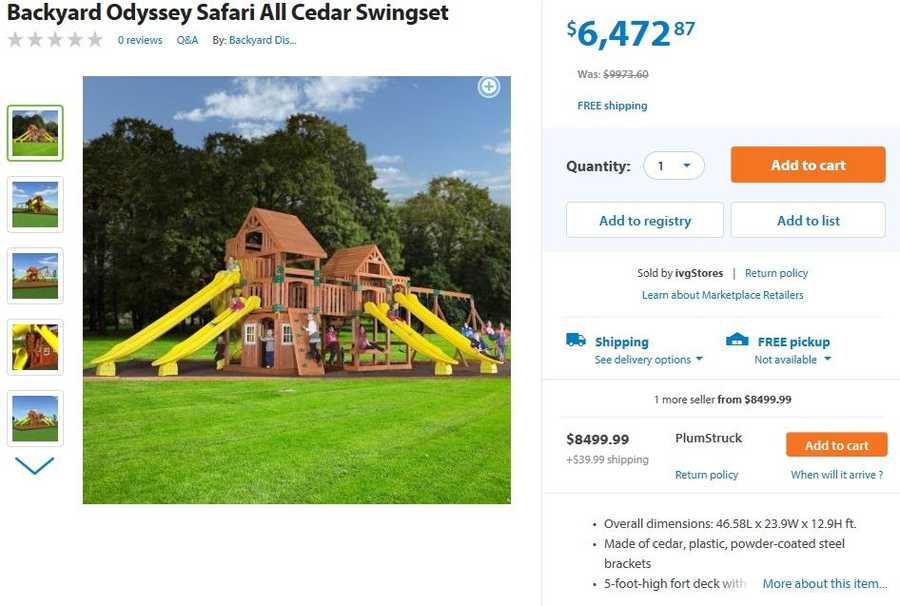Click the shipping truck icon

576,341
